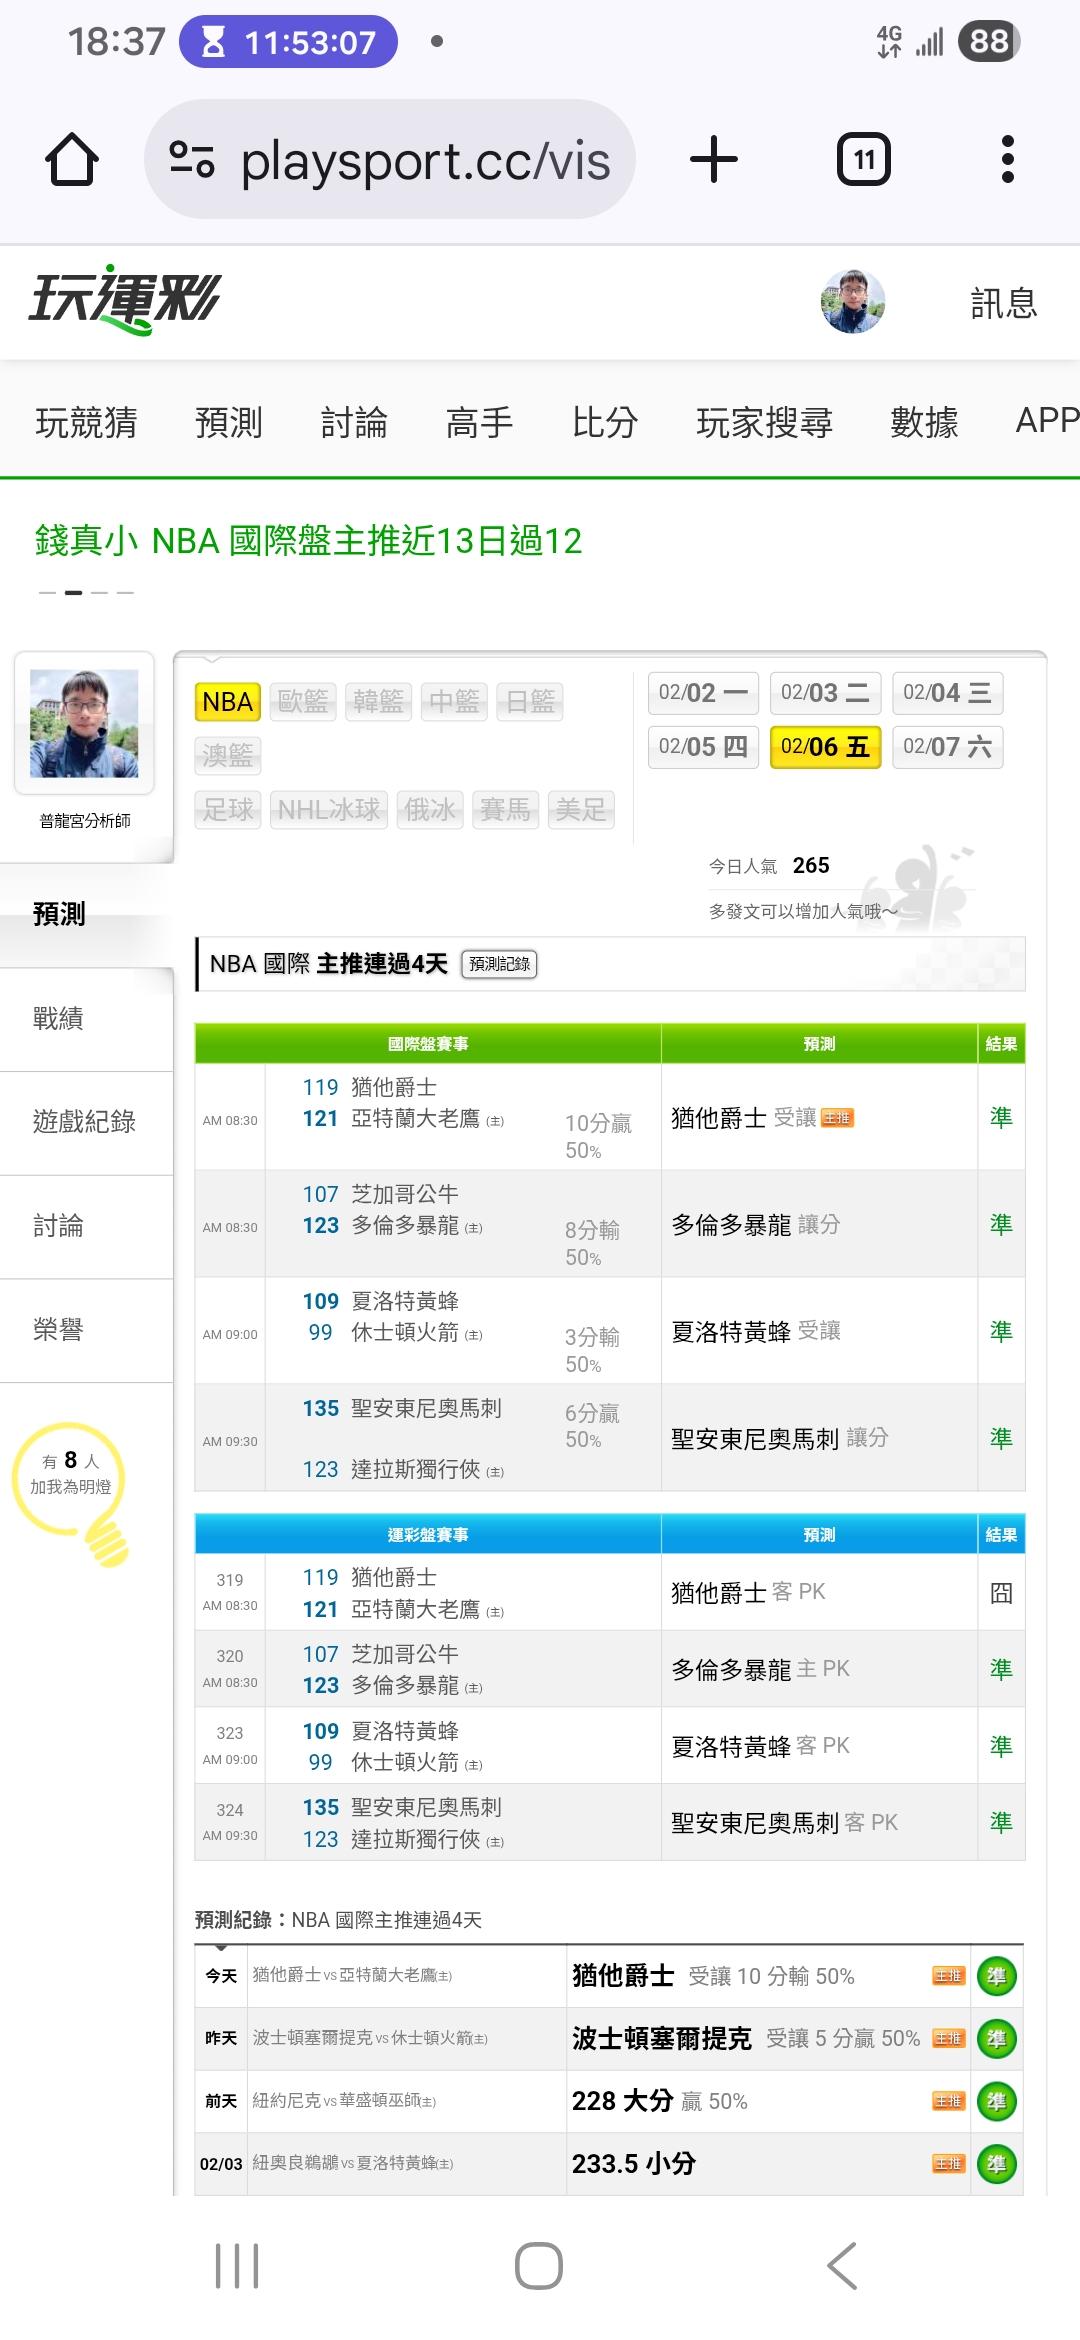Select the 賽馬 tab
The height and width of the screenshot is (2340, 1080).
point(505,809)
